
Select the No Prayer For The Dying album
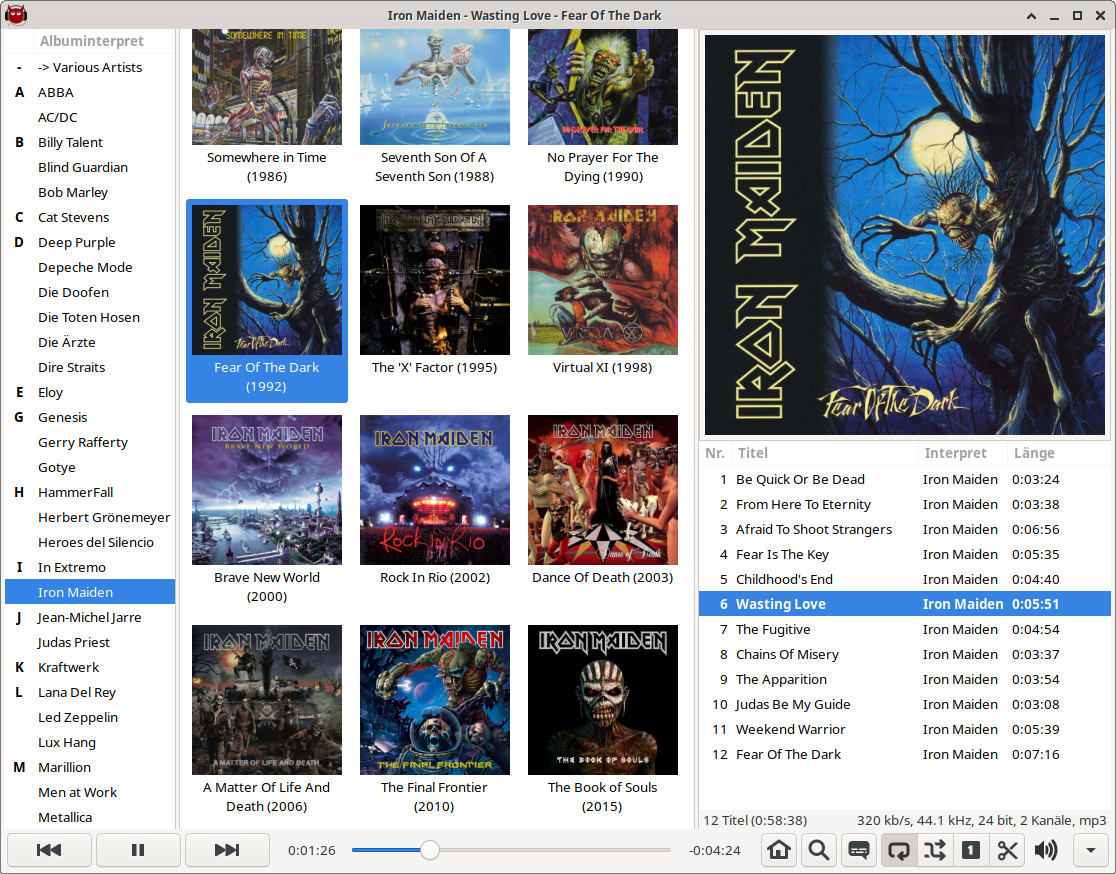(603, 108)
